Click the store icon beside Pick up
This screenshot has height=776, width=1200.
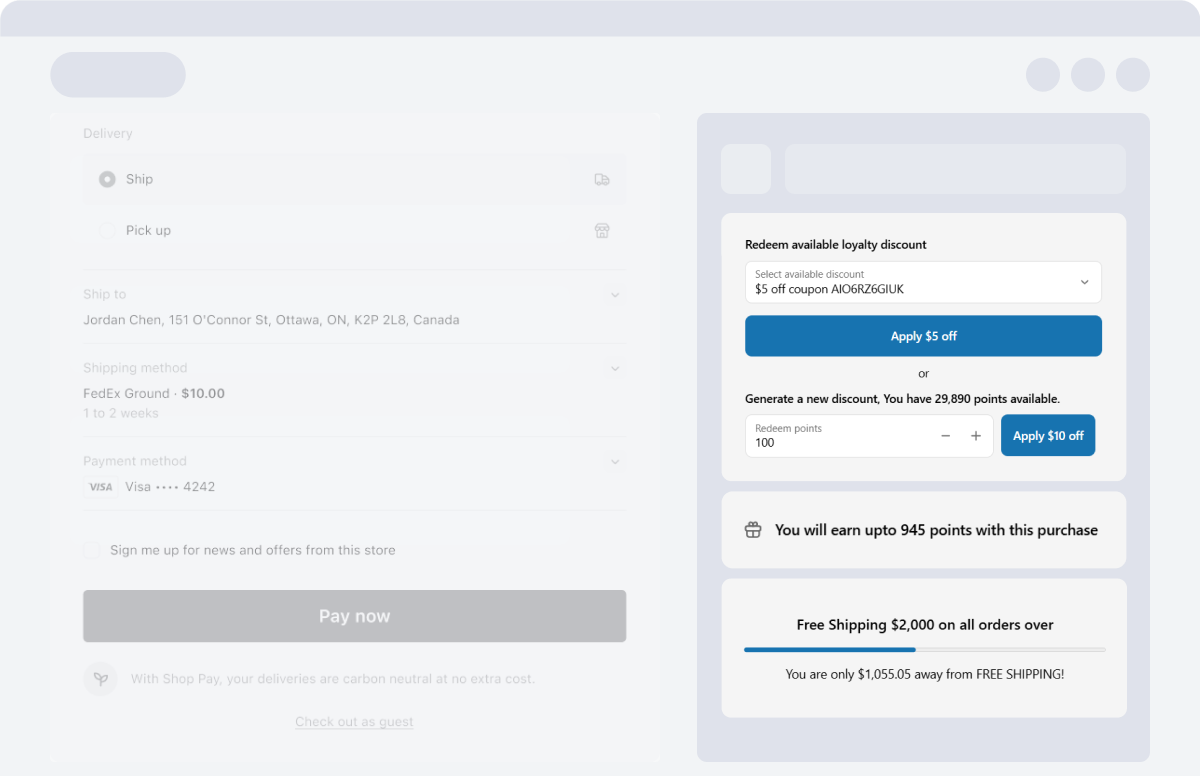[x=602, y=231]
